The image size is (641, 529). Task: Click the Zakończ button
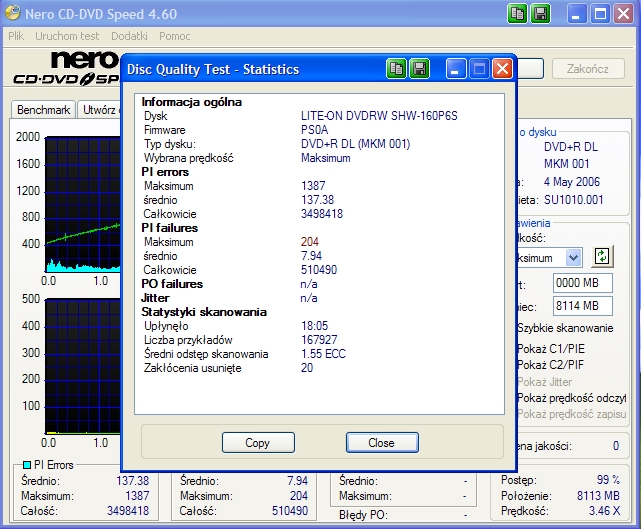tap(588, 69)
